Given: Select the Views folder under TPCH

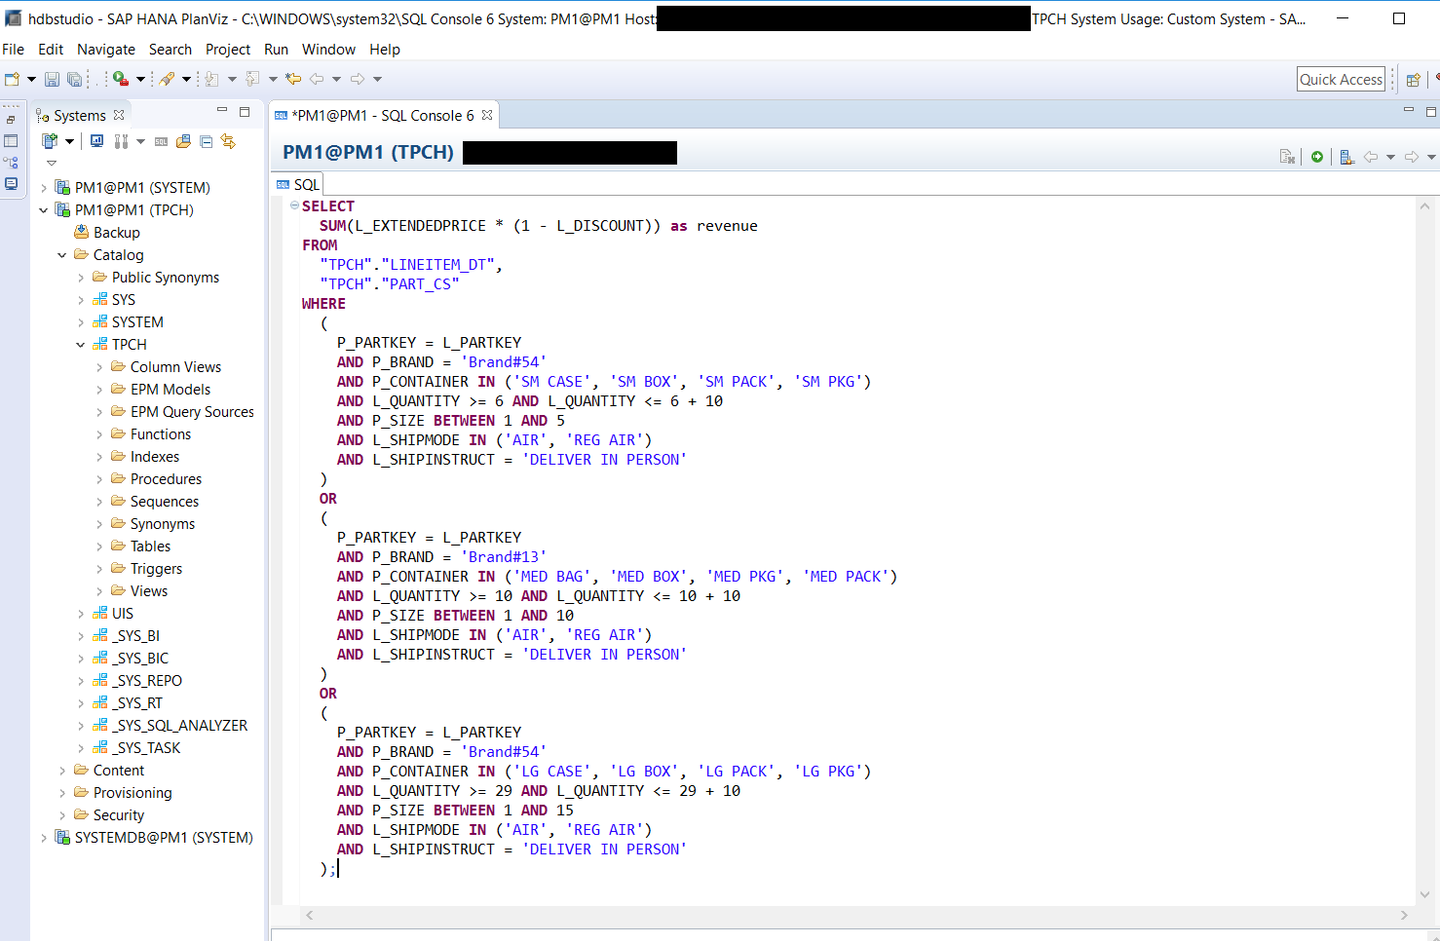Looking at the screenshot, I should tap(139, 591).
